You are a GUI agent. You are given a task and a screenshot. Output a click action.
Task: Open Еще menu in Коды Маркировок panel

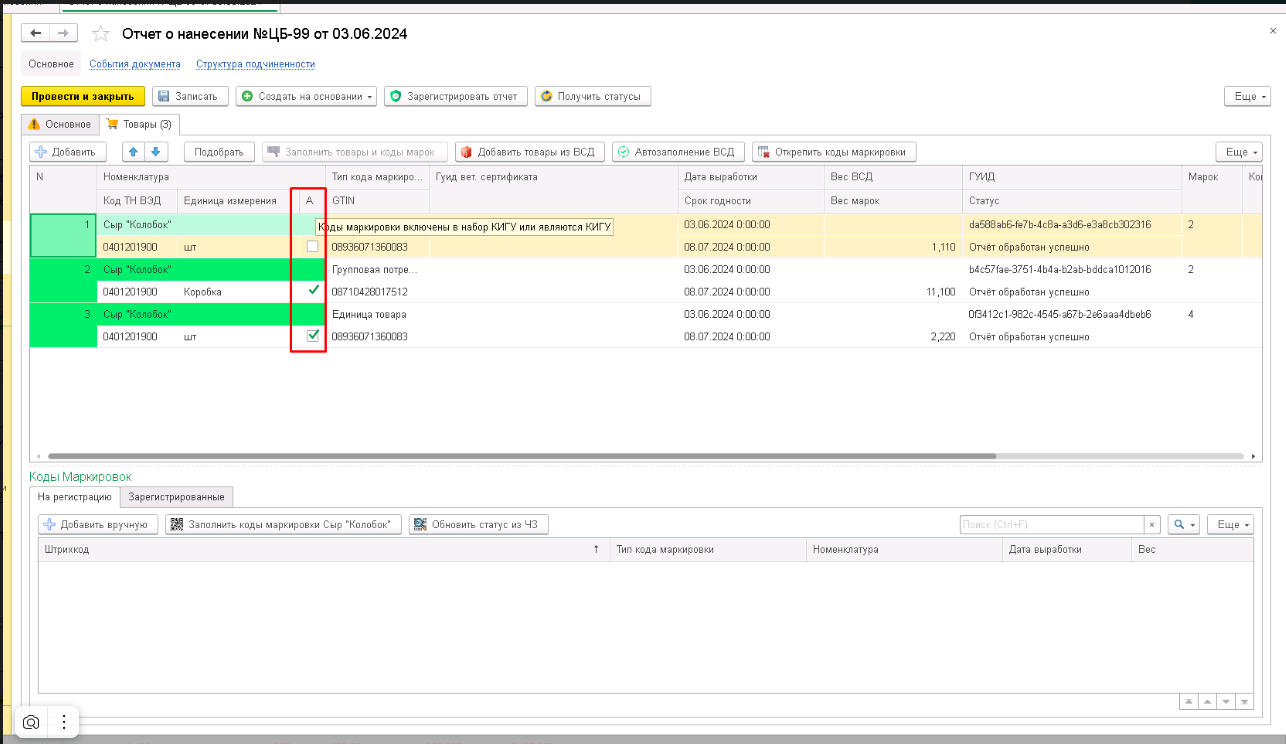click(x=1231, y=524)
